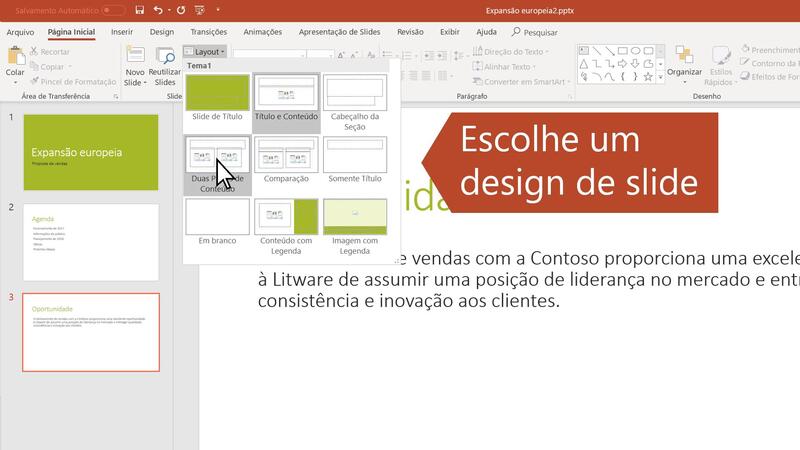Click the Save icon in quick access toolbar
800x450 pixels.
tap(140, 10)
